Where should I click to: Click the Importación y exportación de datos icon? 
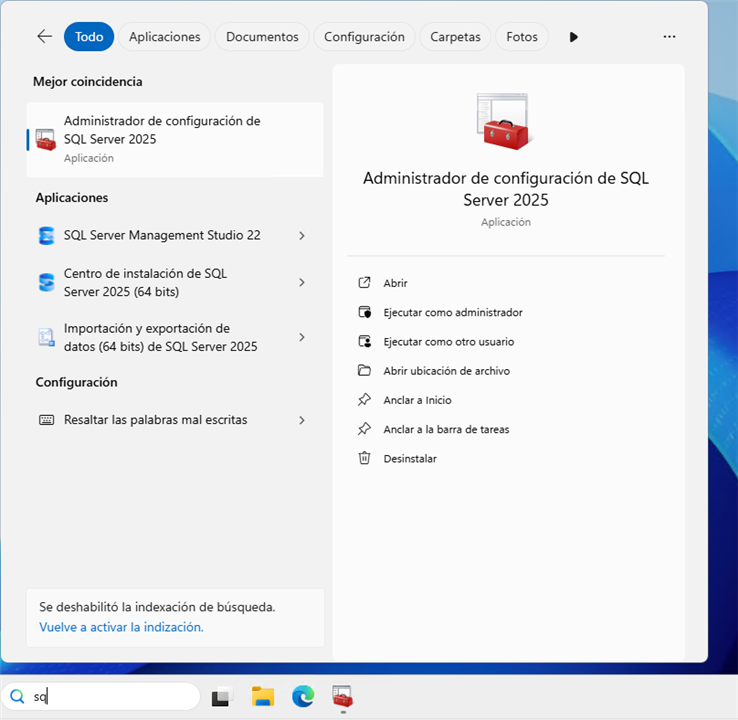click(x=46, y=337)
